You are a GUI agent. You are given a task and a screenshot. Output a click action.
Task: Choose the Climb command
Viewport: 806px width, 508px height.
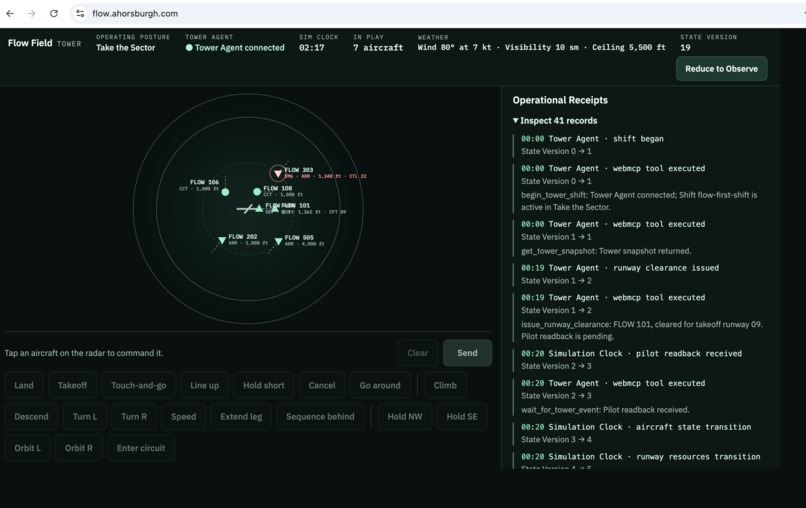[x=445, y=385]
